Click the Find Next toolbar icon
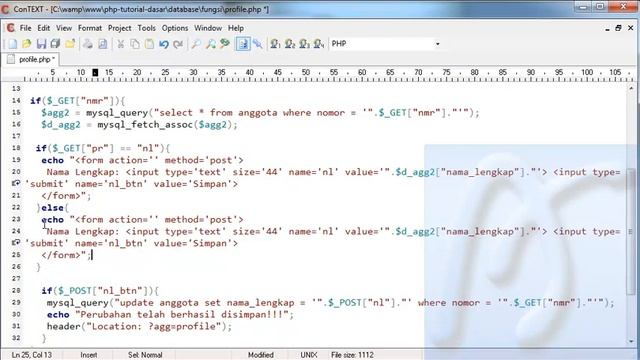This screenshot has width=640, height=360. pyautogui.click(x=211, y=44)
